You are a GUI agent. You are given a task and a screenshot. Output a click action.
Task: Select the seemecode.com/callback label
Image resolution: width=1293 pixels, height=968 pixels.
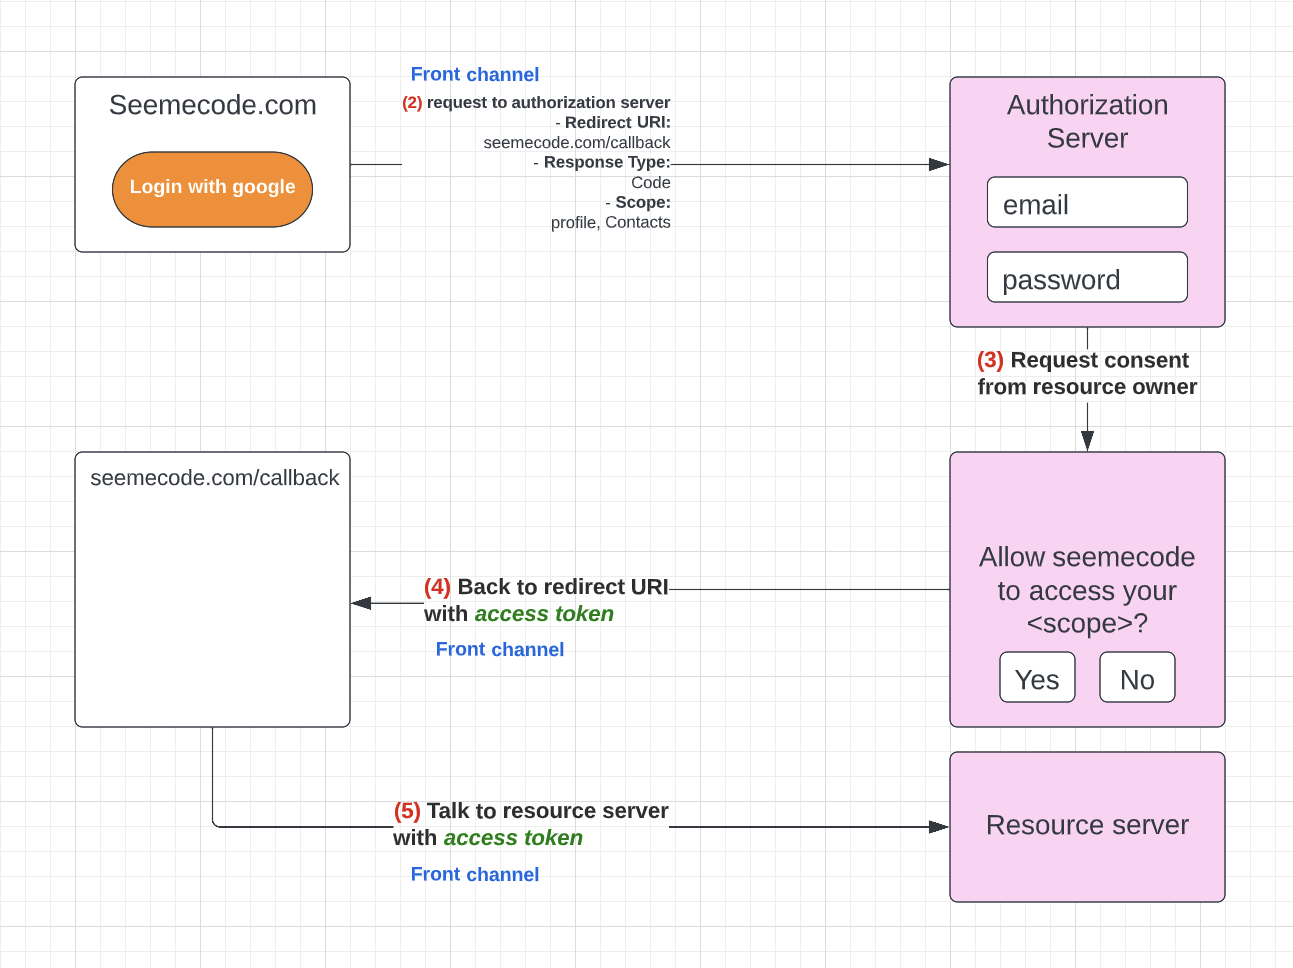(215, 478)
